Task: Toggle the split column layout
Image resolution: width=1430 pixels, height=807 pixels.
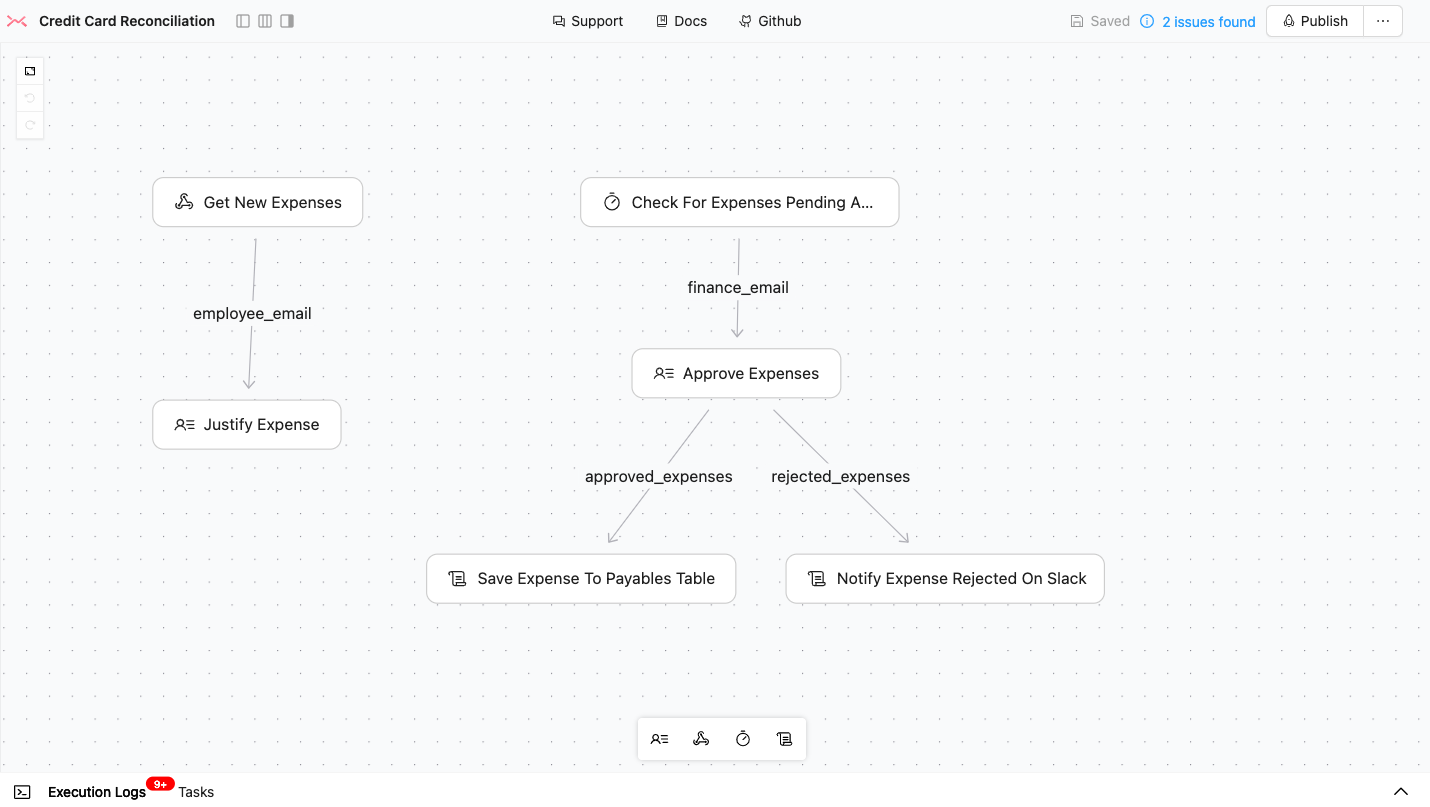Action: [x=265, y=21]
